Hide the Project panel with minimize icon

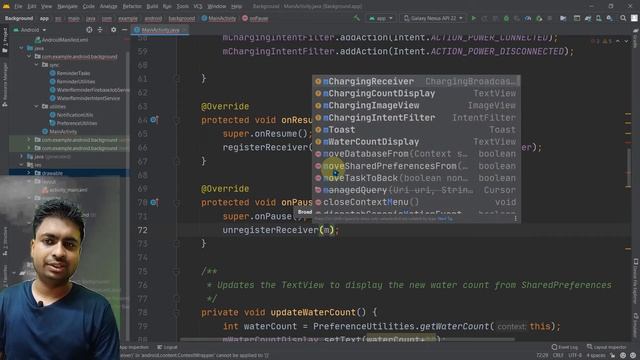pyautogui.click(x=124, y=30)
